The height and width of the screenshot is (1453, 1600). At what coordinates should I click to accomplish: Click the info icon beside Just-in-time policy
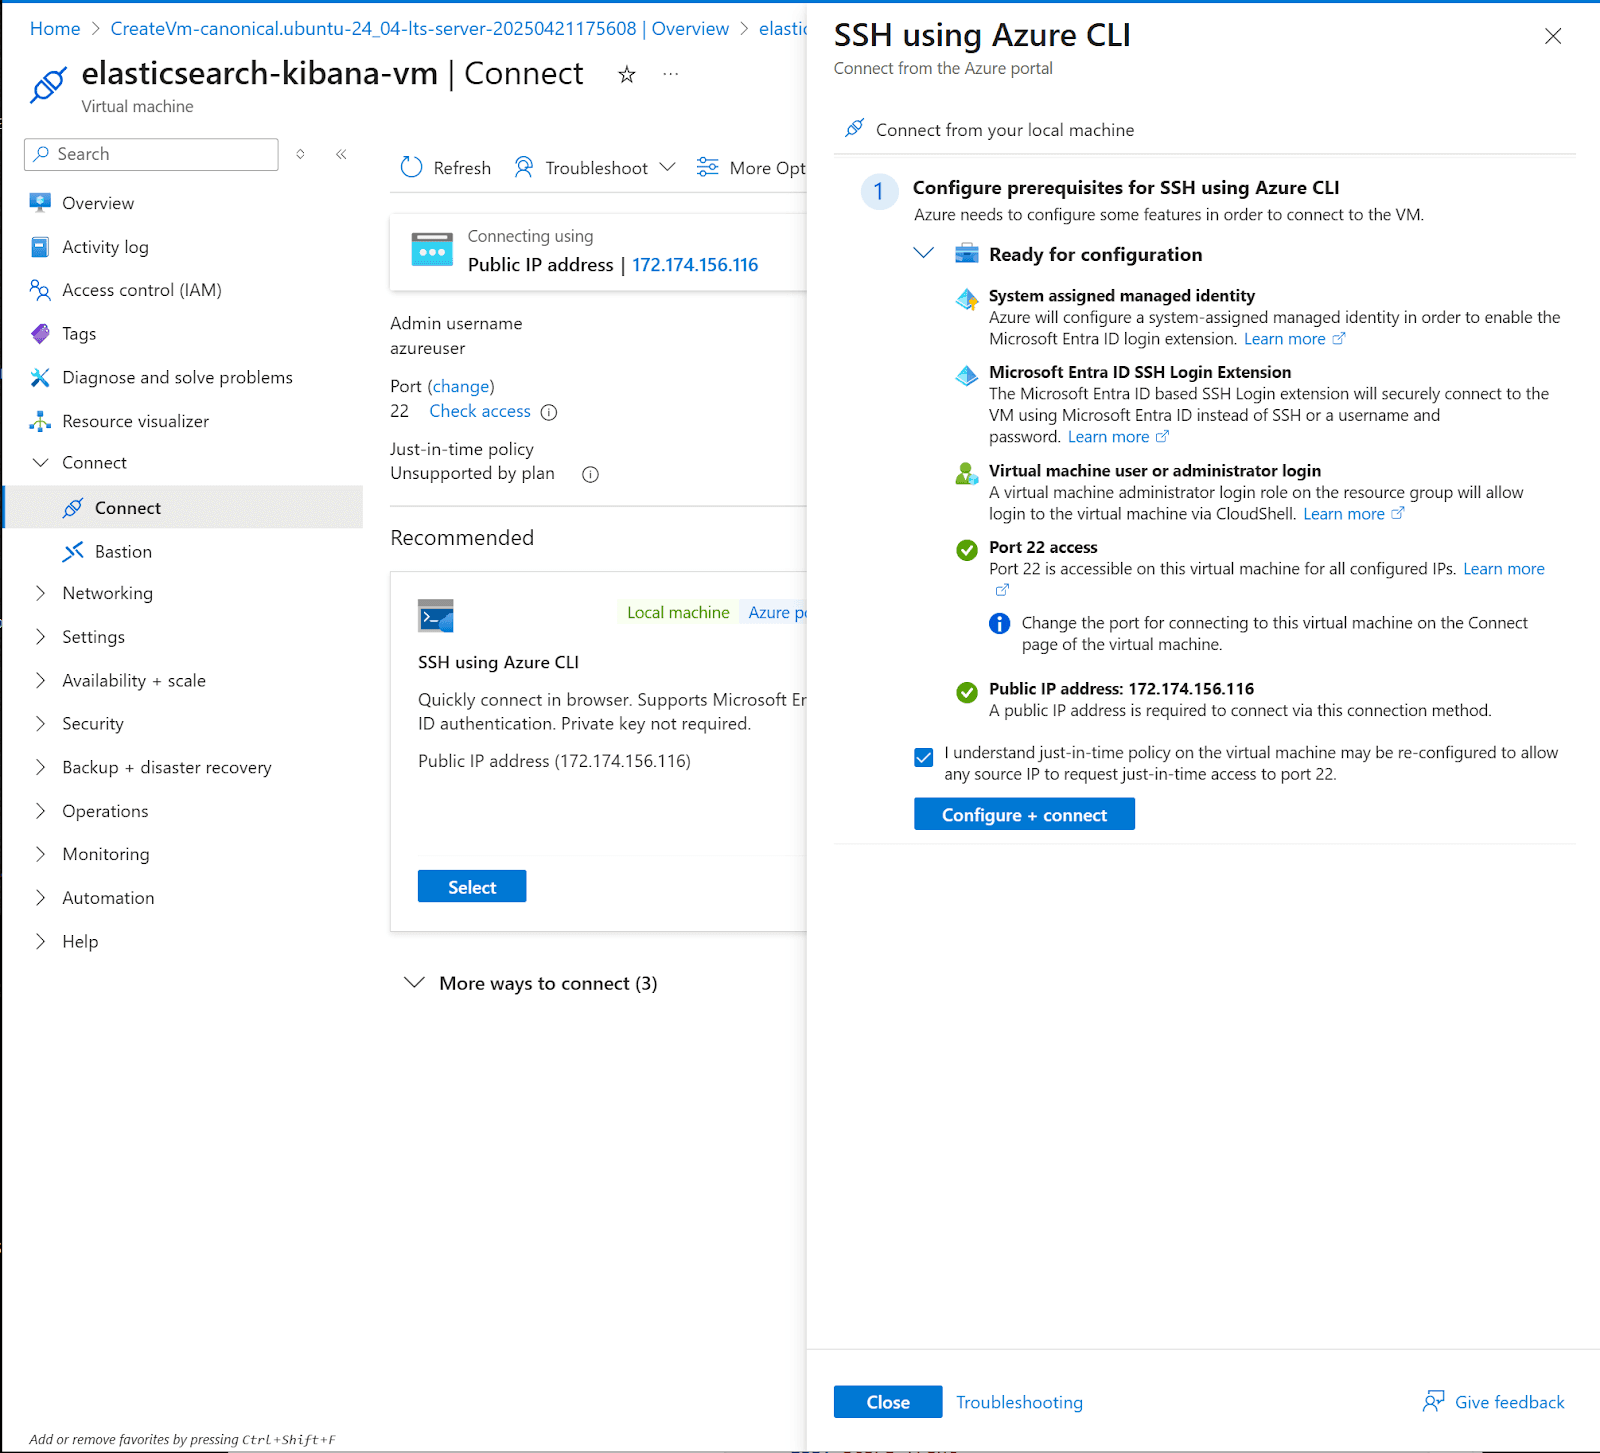click(590, 474)
